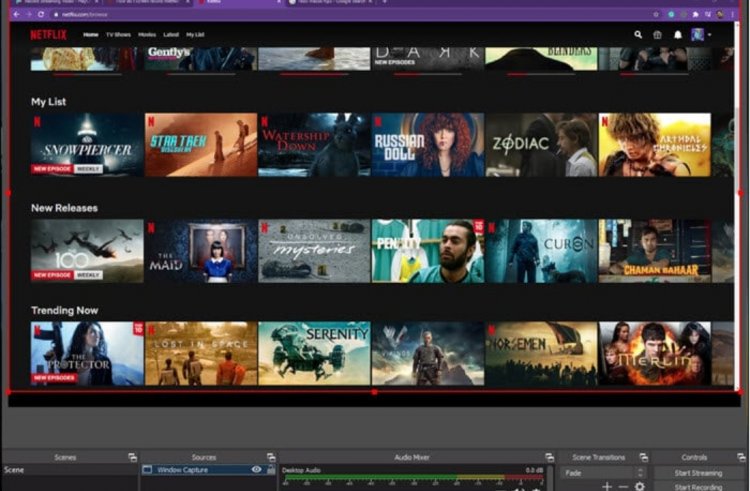Open transition properties gear icon
750x491 pixels.
pyautogui.click(x=640, y=486)
